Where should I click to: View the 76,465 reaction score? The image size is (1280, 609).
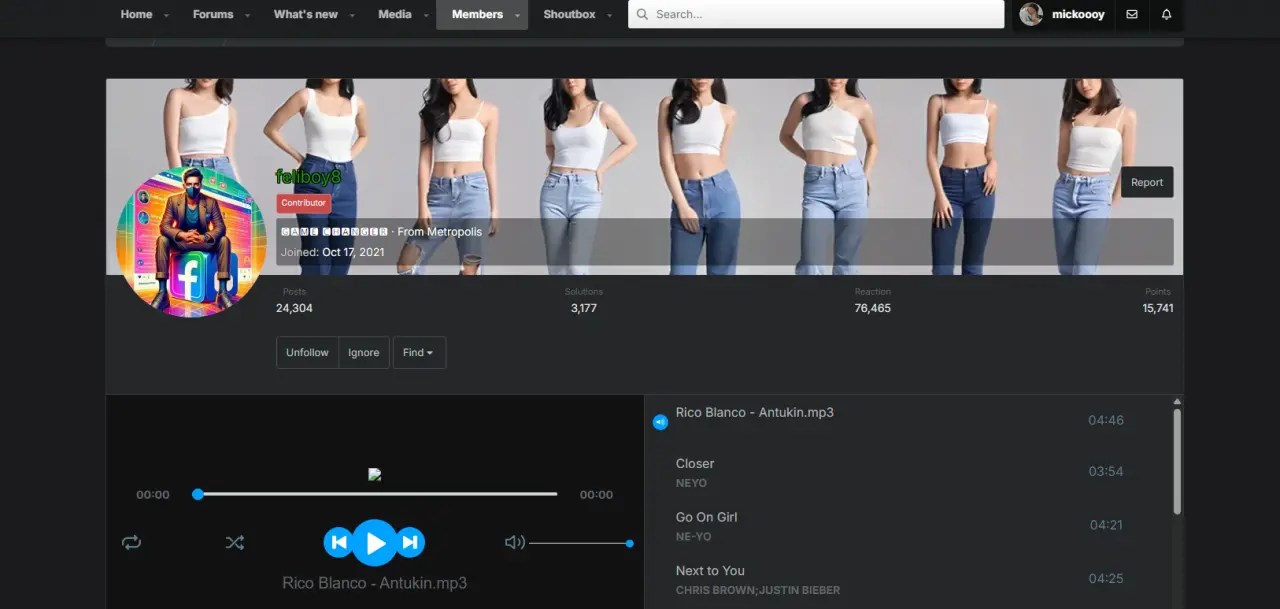pos(872,308)
